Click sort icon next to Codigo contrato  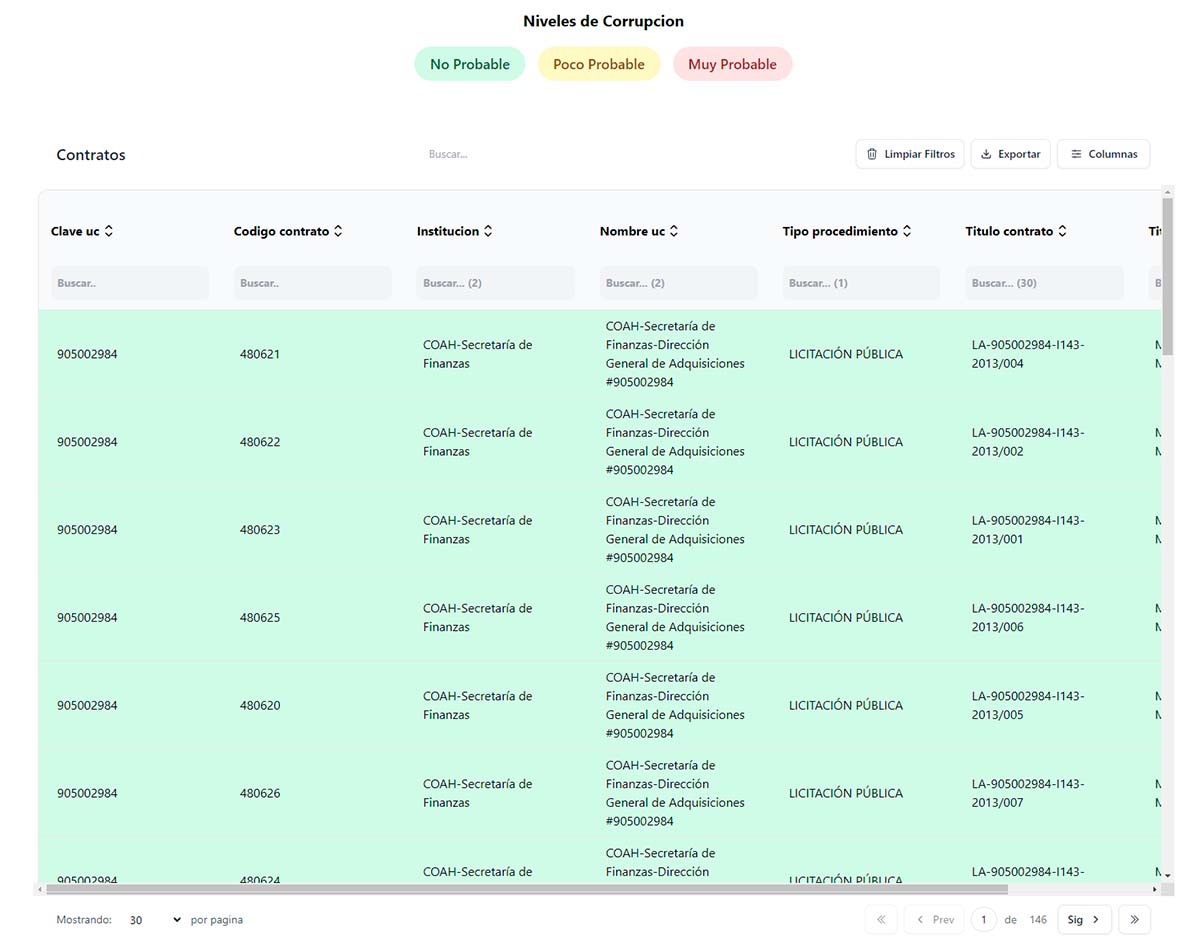[x=338, y=231]
